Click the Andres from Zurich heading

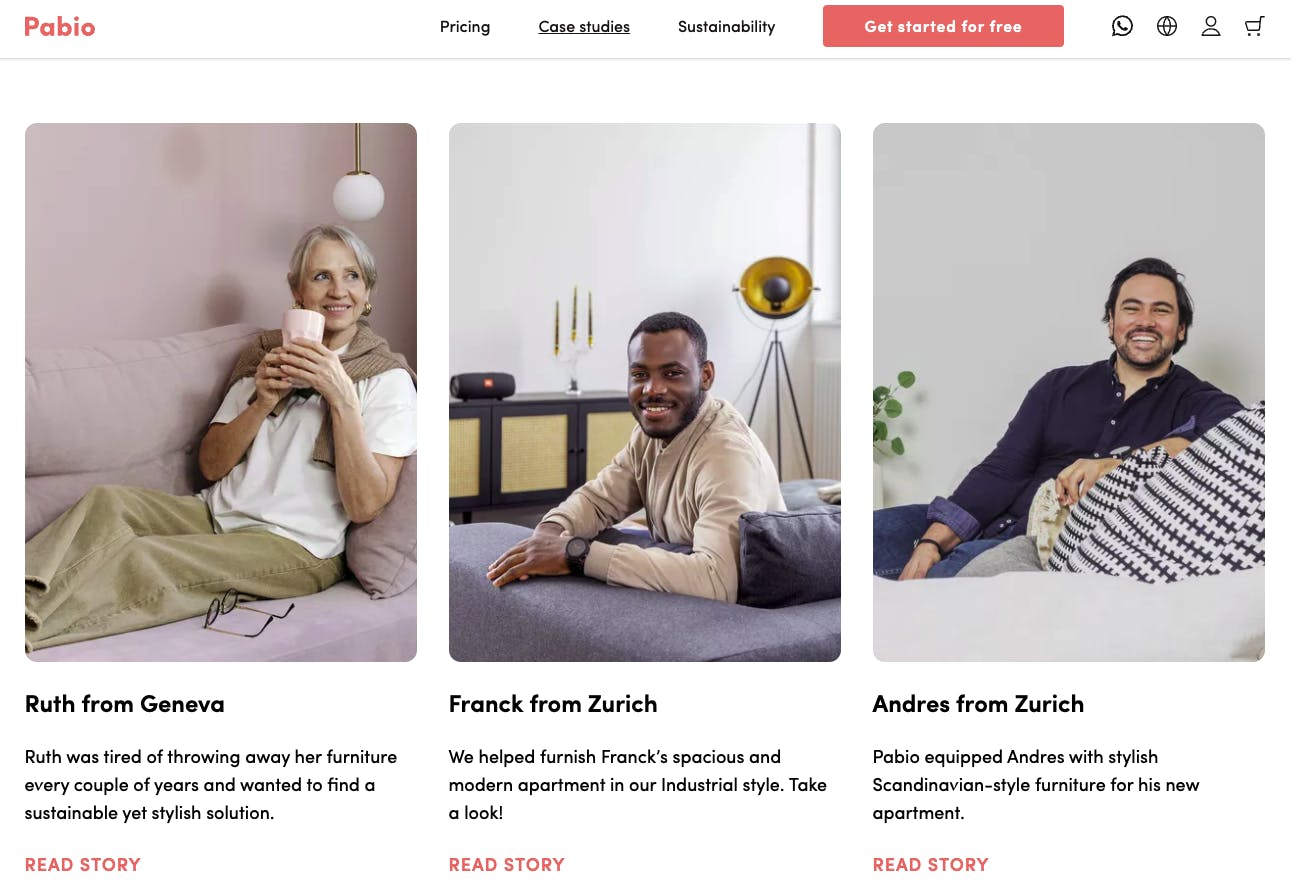[x=978, y=704]
